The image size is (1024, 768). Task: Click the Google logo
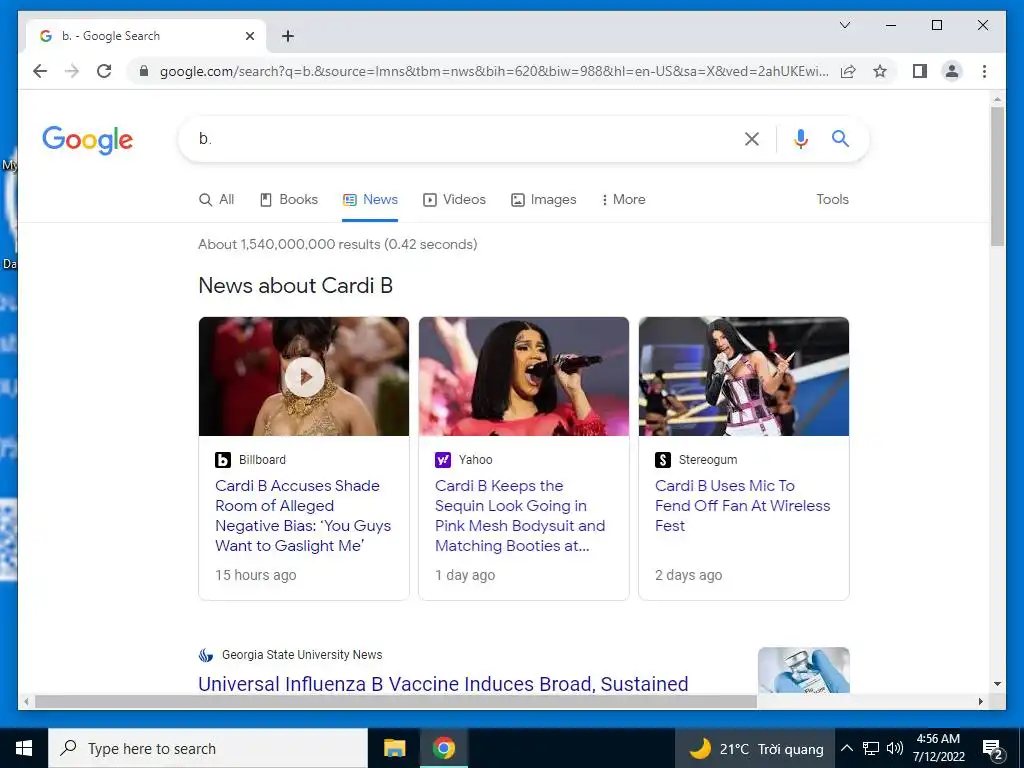coord(88,140)
